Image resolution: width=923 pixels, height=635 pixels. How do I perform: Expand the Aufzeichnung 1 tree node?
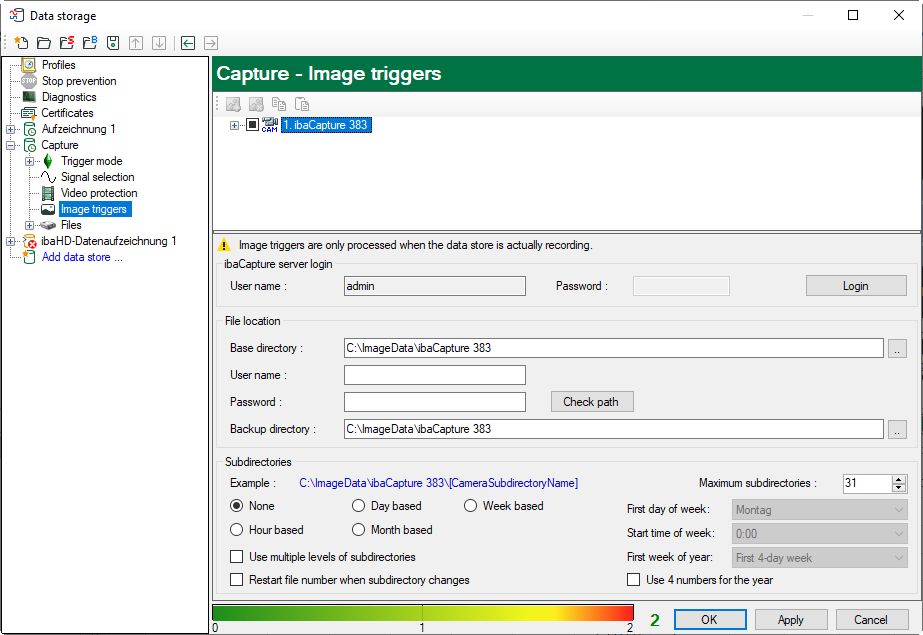[x=11, y=129]
